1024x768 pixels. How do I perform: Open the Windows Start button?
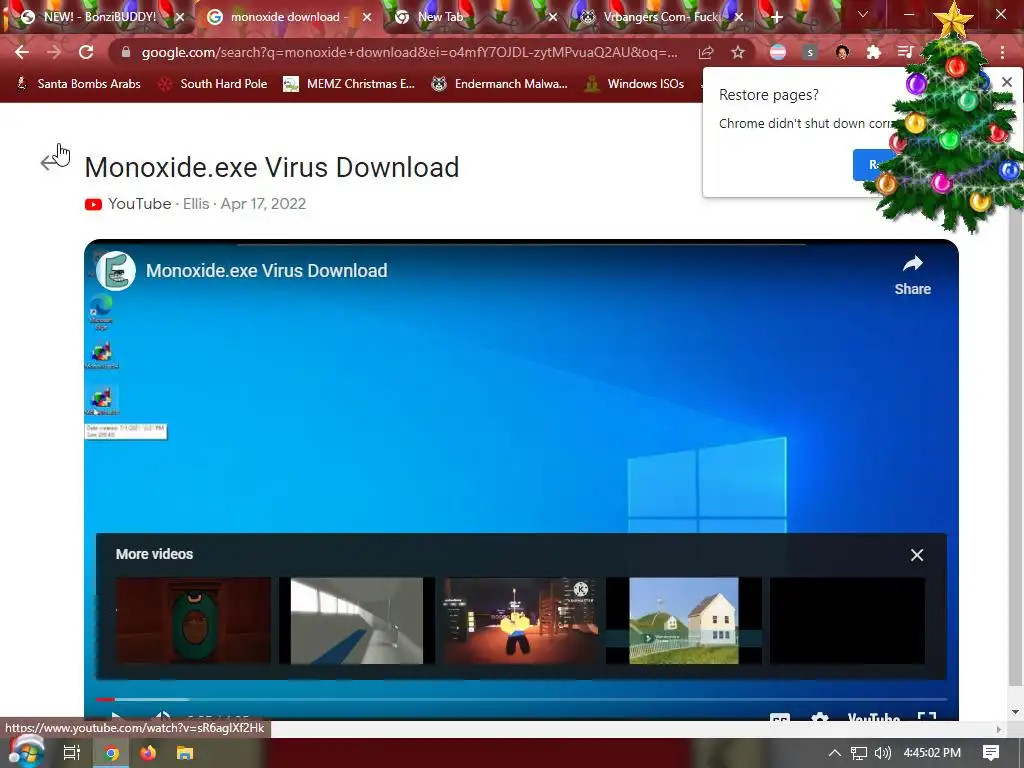[x=26, y=752]
